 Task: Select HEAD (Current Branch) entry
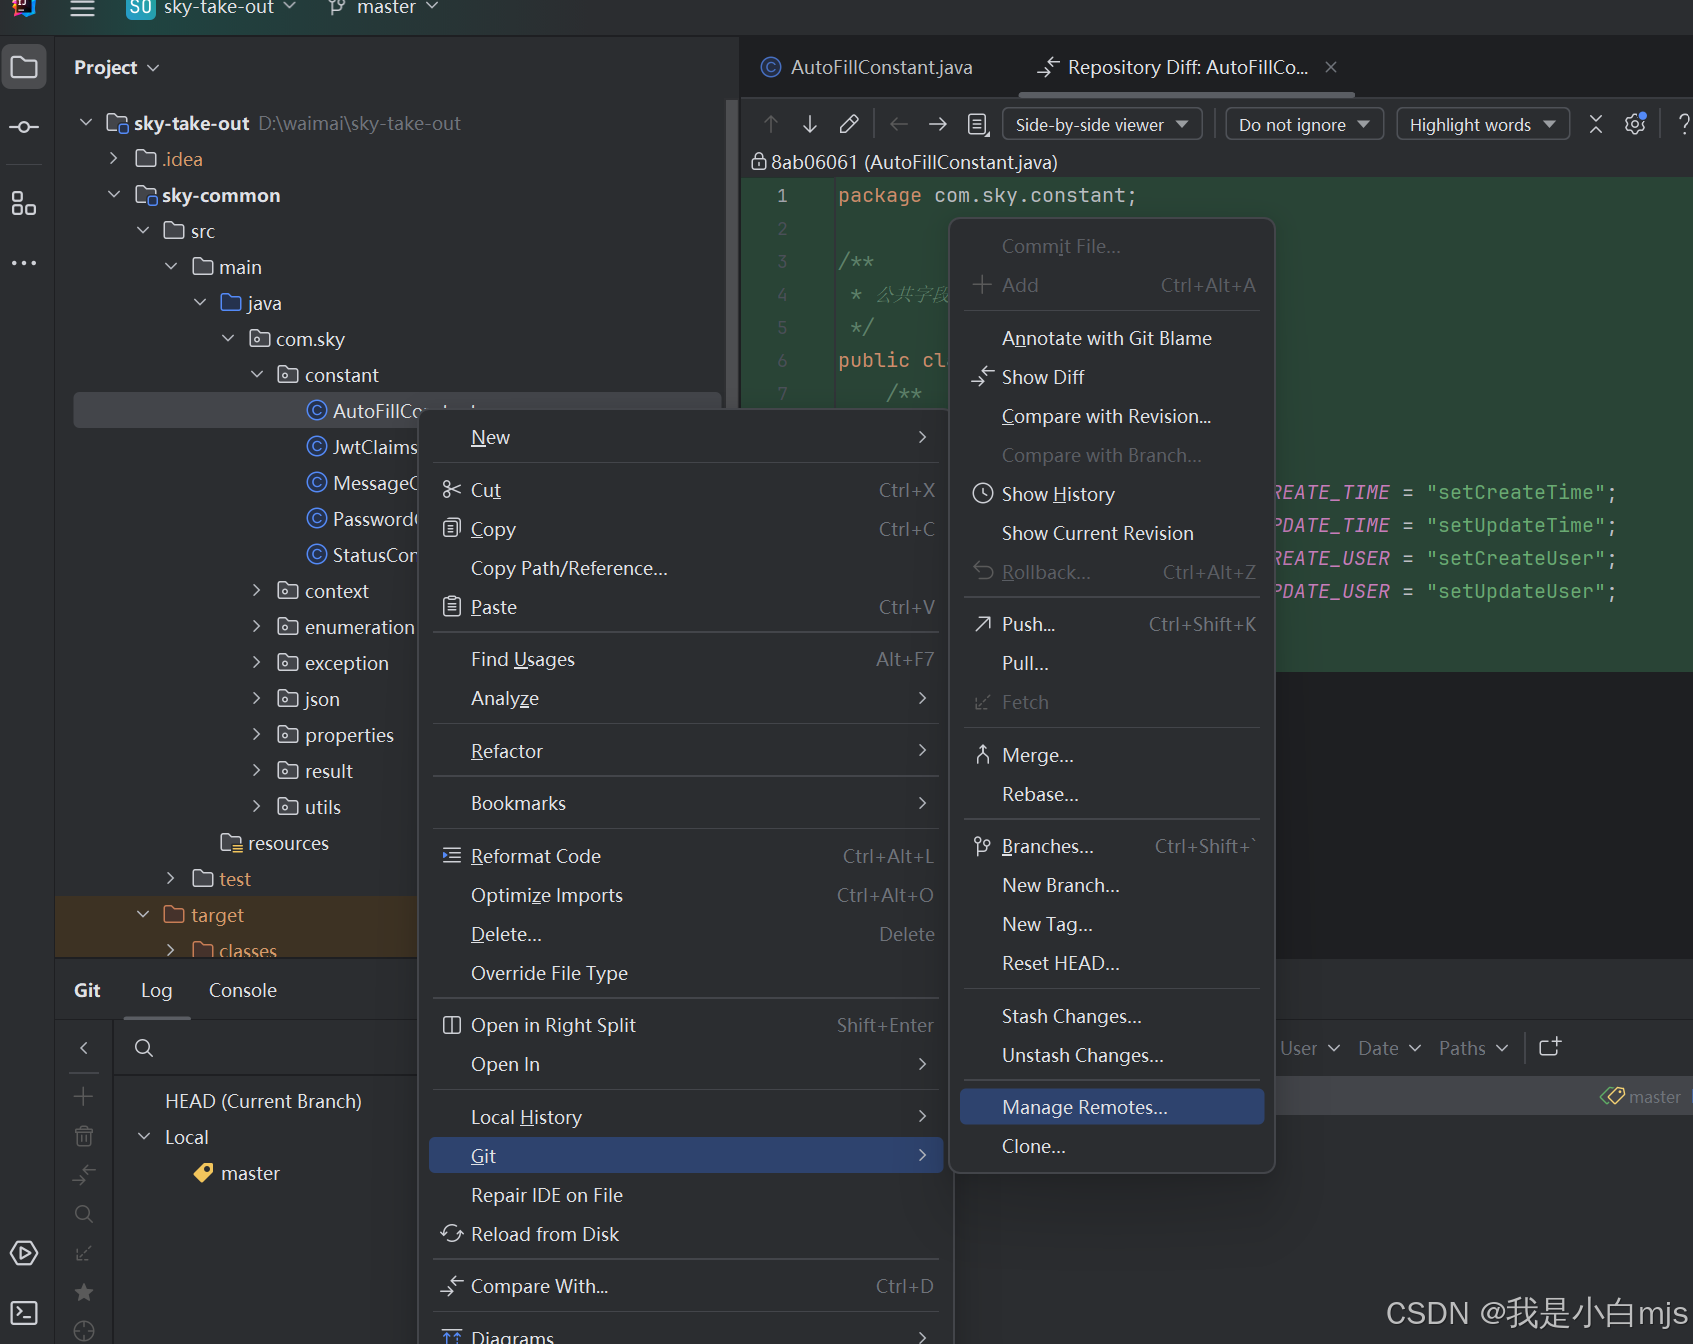tap(263, 1101)
